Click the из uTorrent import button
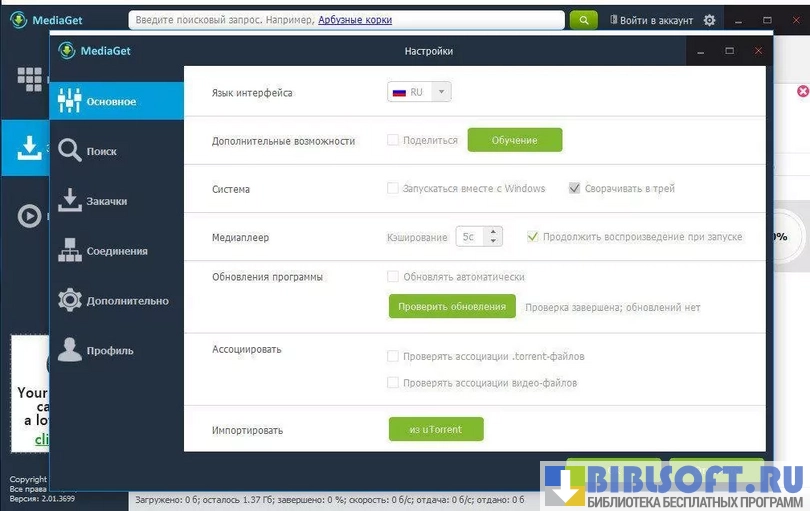Screen dimensions: 810x511 436,429
